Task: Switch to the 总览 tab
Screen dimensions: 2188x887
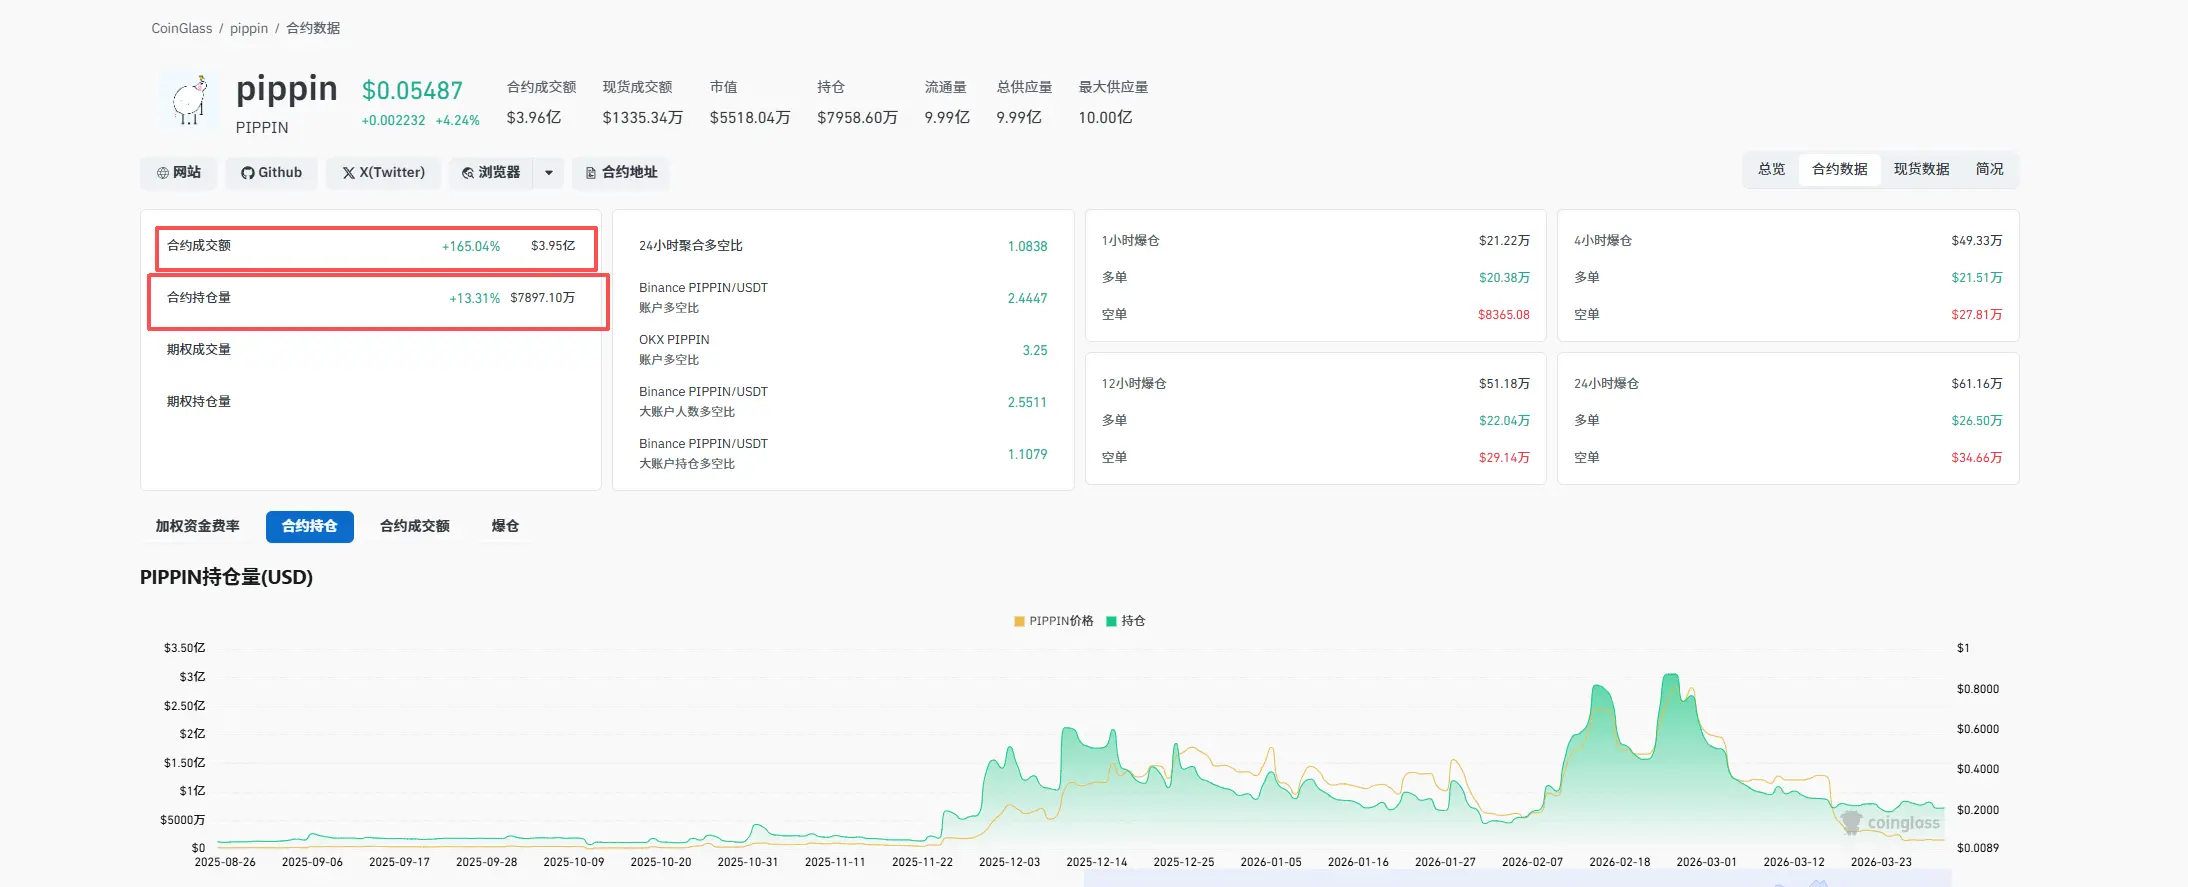Action: pyautogui.click(x=1771, y=170)
